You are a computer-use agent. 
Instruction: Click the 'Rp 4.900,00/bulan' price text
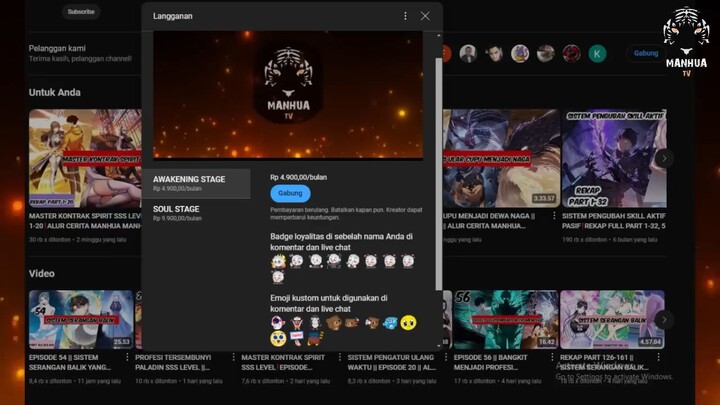298,177
